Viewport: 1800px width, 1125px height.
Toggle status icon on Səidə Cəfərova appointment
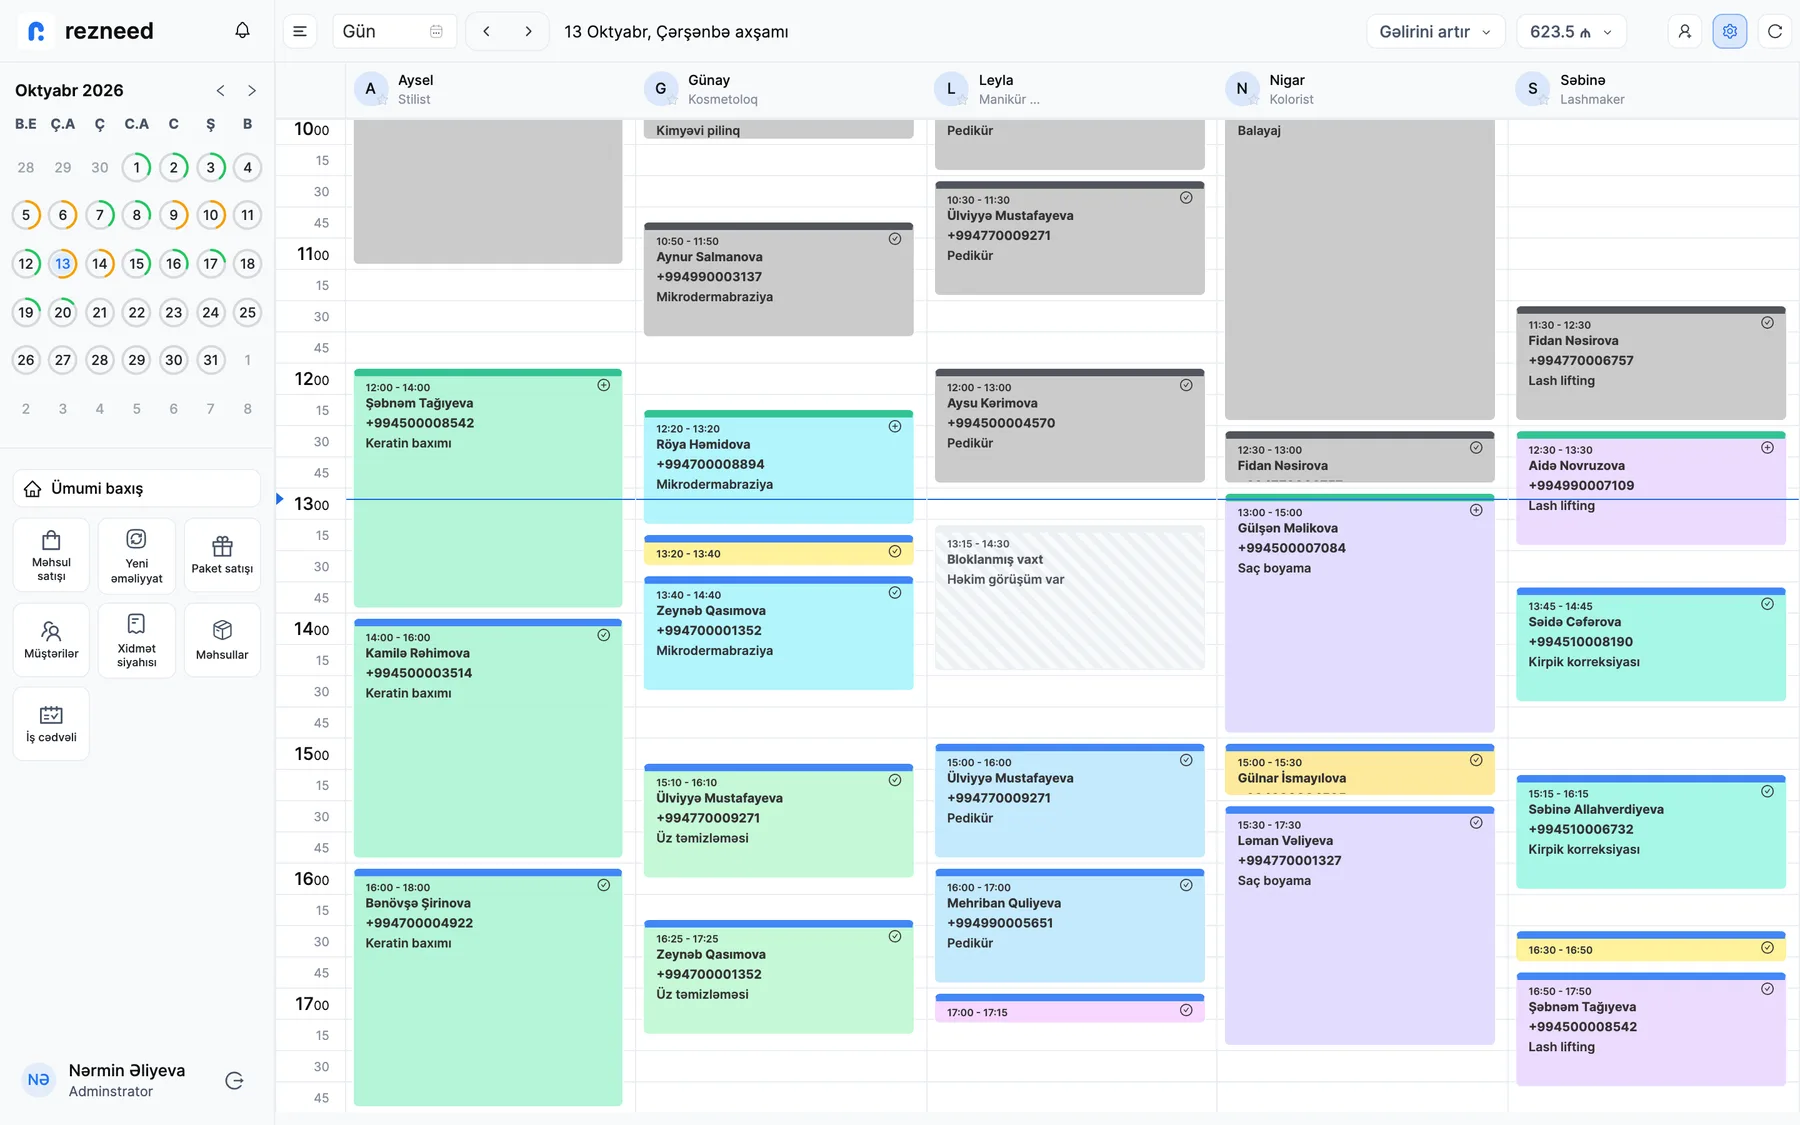pyautogui.click(x=1767, y=604)
